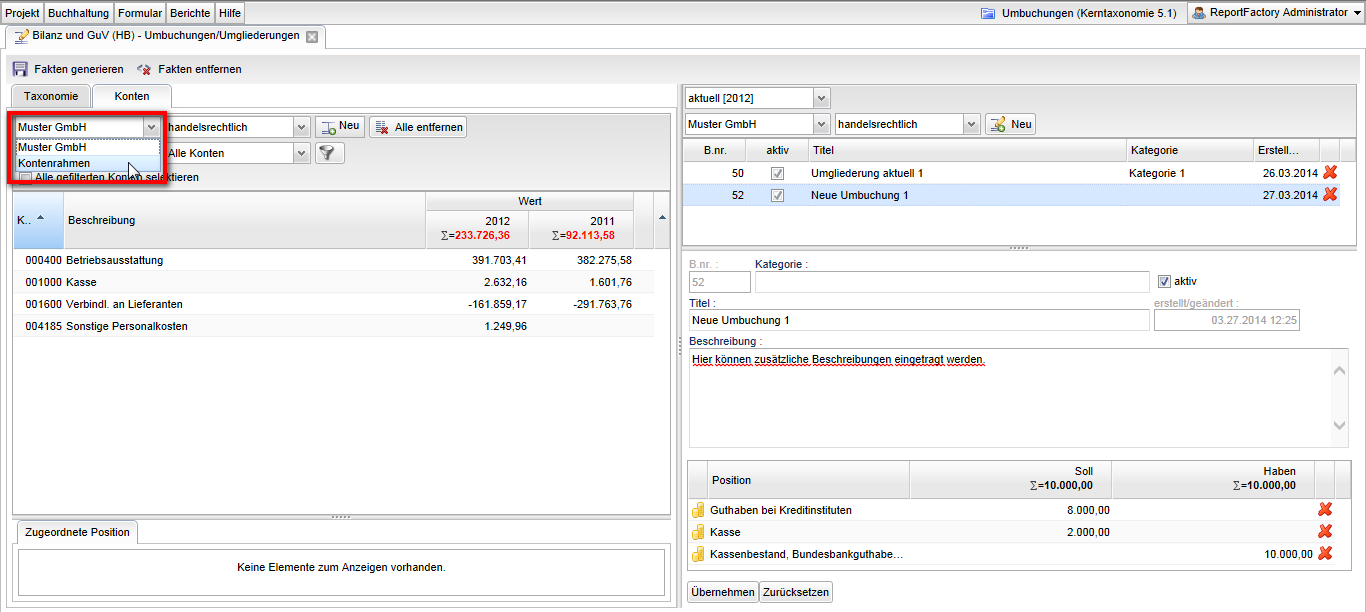Toggle aktiv checkbox for Neue Umbuchung 1
Image resolution: width=1366 pixels, height=612 pixels.
pos(777,195)
